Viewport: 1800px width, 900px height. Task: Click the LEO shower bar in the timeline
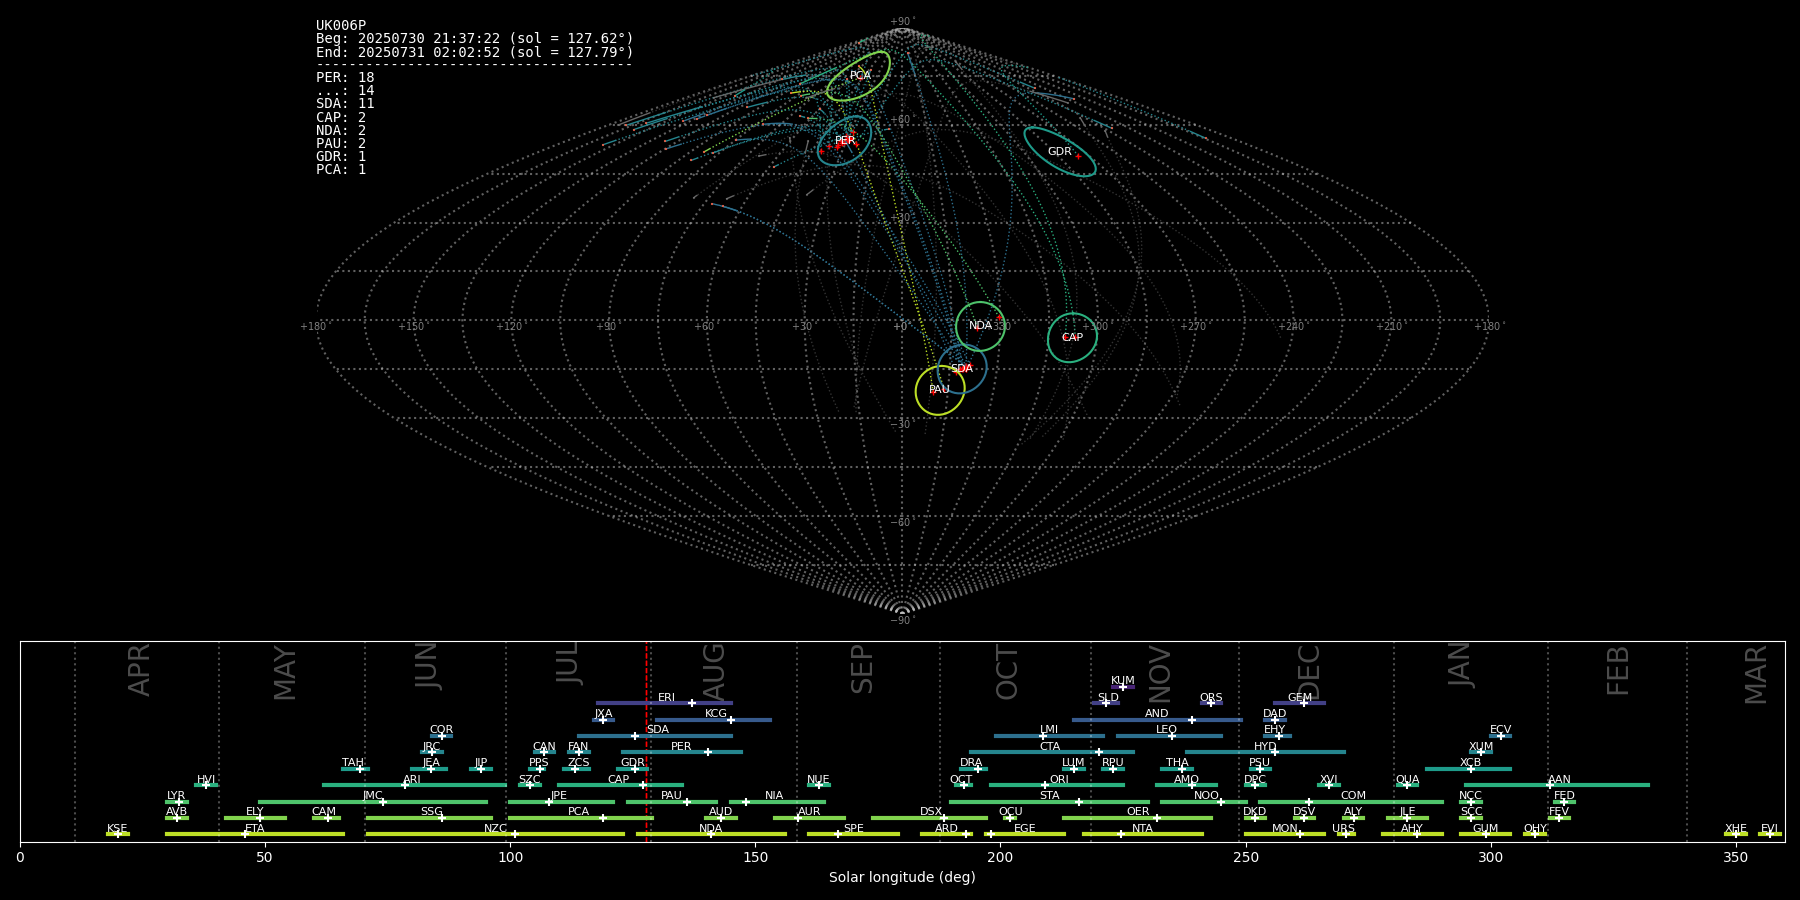[1169, 736]
